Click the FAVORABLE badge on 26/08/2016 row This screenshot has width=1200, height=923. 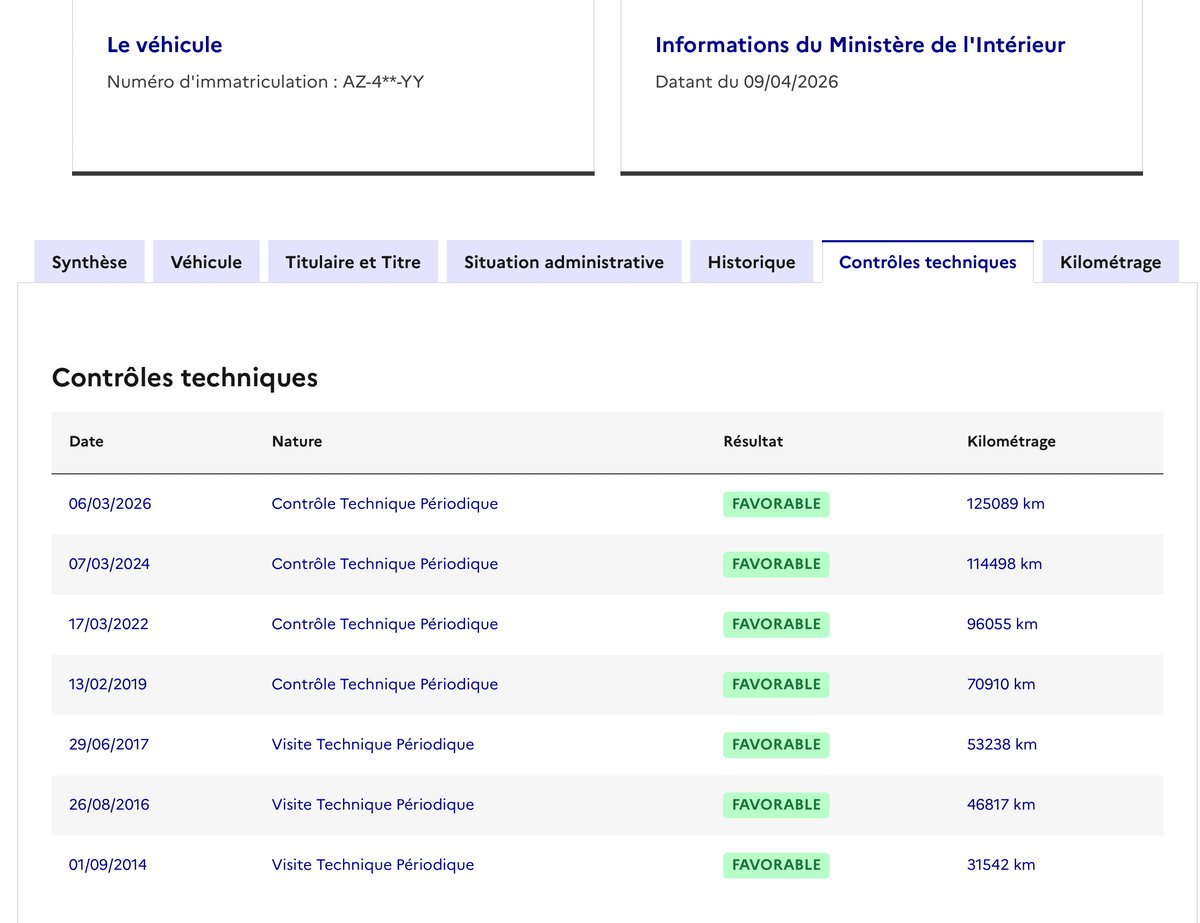[776, 805]
